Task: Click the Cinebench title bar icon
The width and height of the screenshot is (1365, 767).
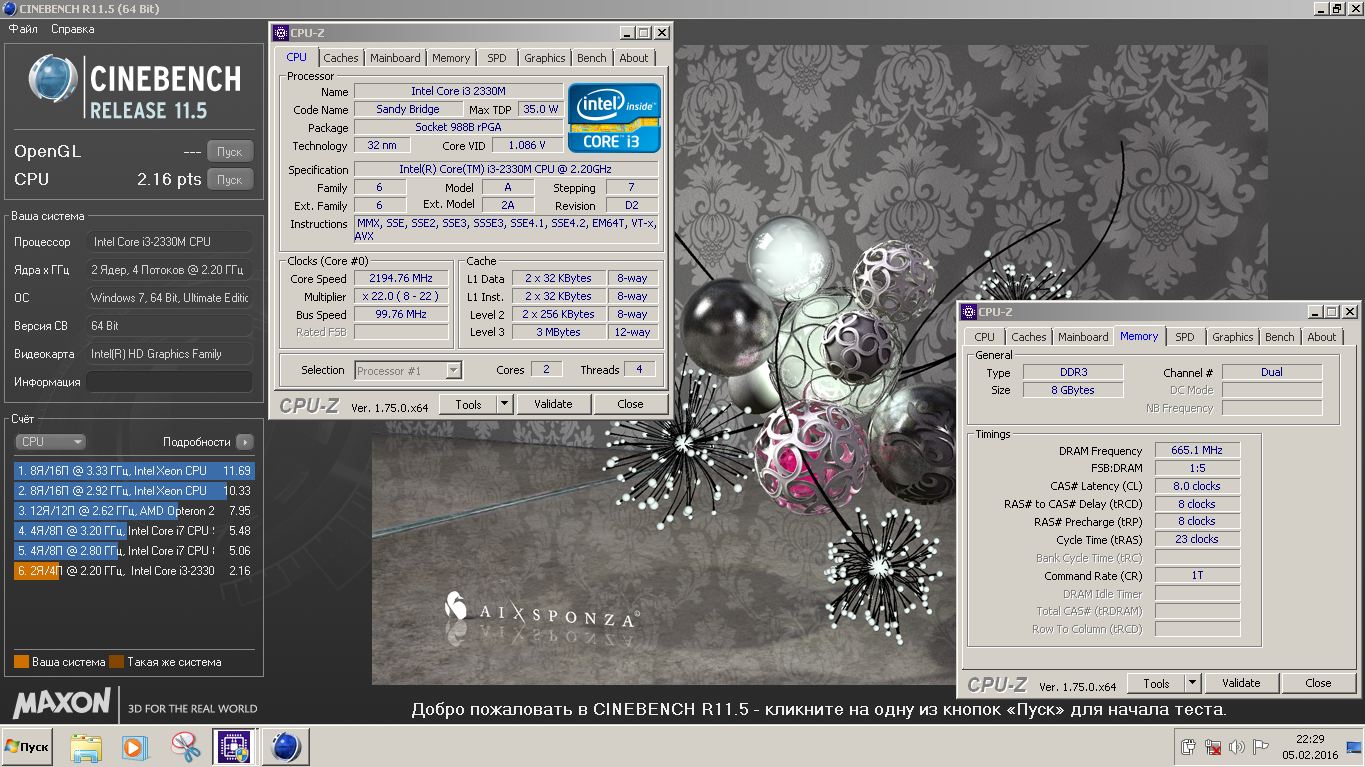Action: click(9, 9)
